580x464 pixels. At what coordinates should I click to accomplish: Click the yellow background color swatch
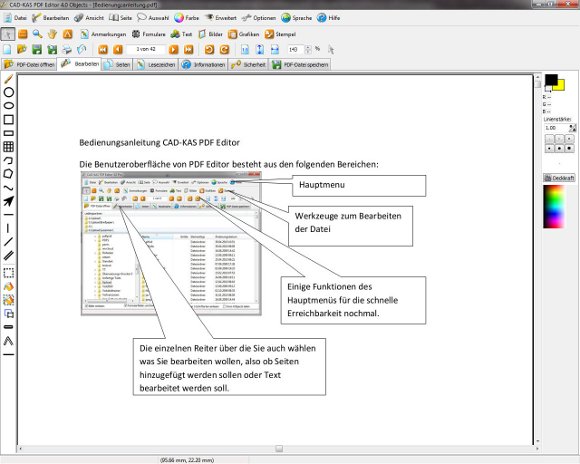[560, 86]
